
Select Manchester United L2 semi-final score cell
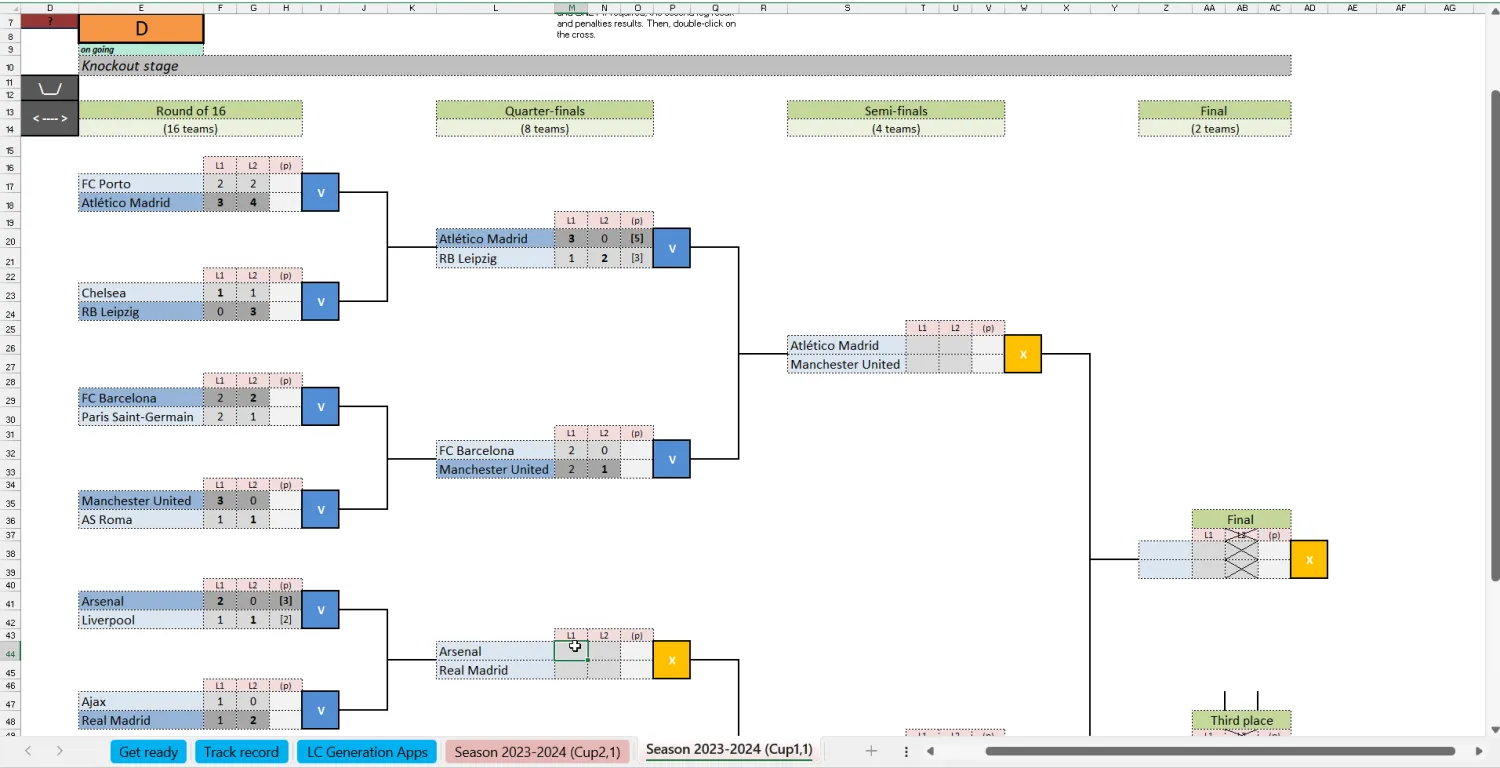click(x=955, y=364)
